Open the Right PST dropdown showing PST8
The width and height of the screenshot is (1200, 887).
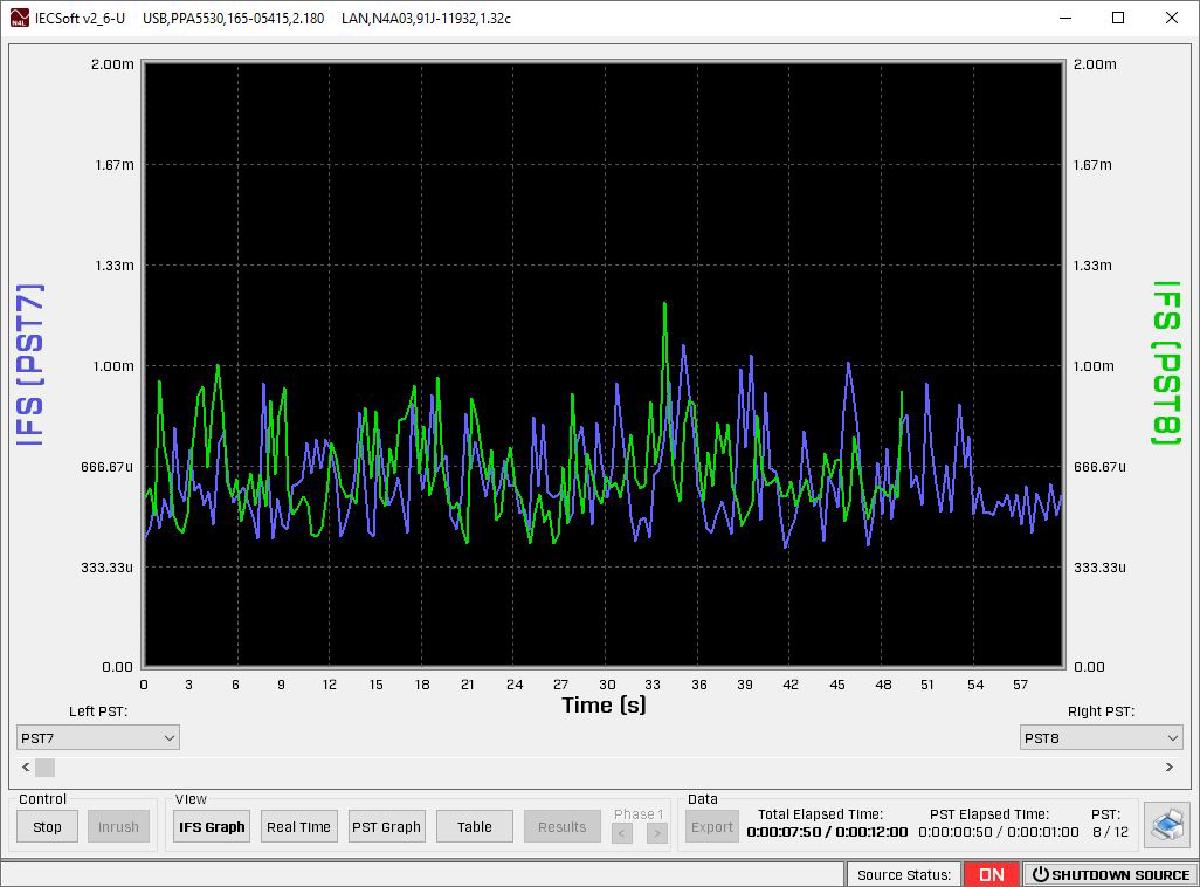click(1100, 737)
